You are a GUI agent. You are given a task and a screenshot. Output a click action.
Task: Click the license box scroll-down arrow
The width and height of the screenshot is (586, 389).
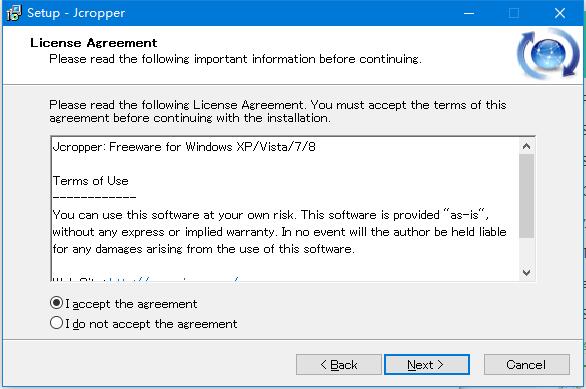click(x=527, y=272)
